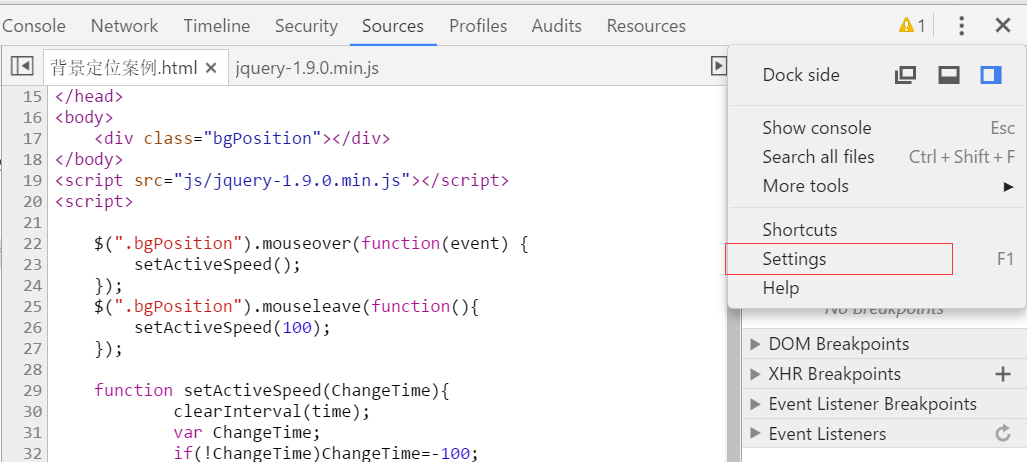Open the Resources tab
Image resolution: width=1027 pixels, height=462 pixels.
(646, 26)
